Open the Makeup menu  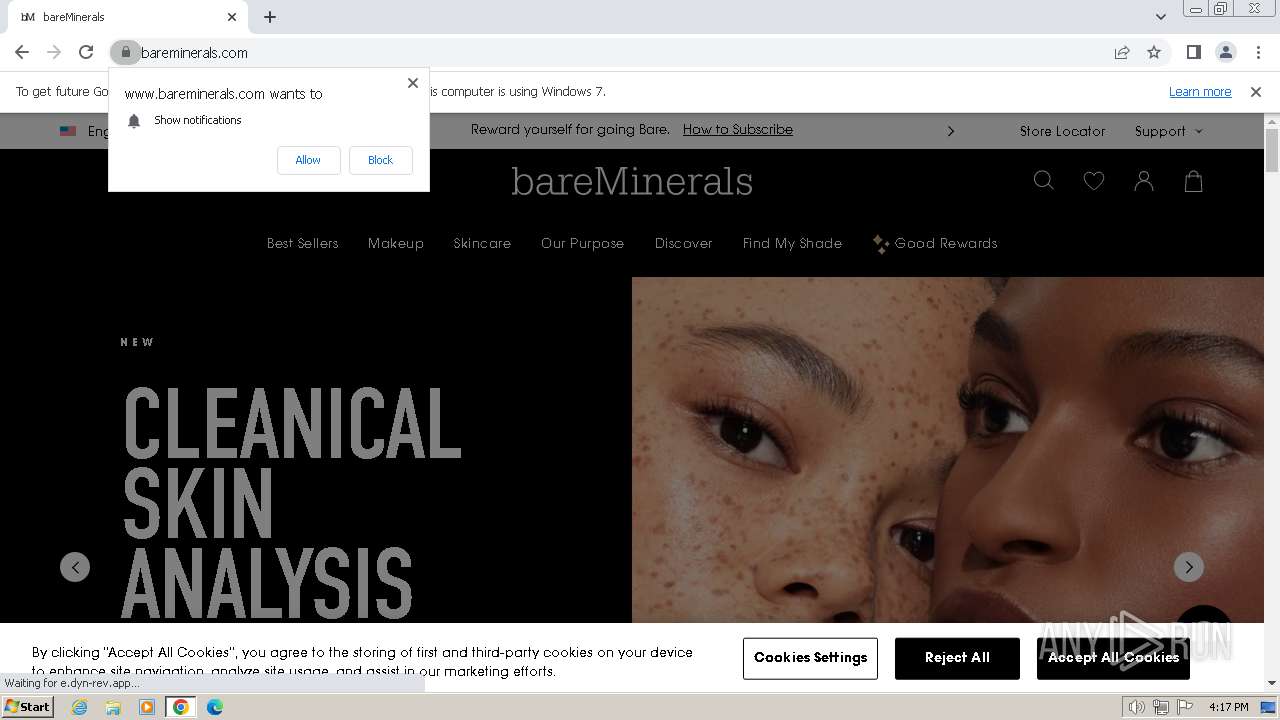pyautogui.click(x=396, y=243)
